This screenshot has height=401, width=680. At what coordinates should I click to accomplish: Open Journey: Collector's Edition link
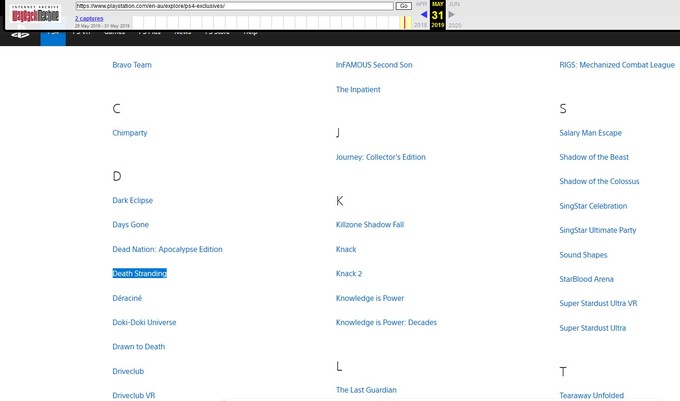click(x=380, y=157)
